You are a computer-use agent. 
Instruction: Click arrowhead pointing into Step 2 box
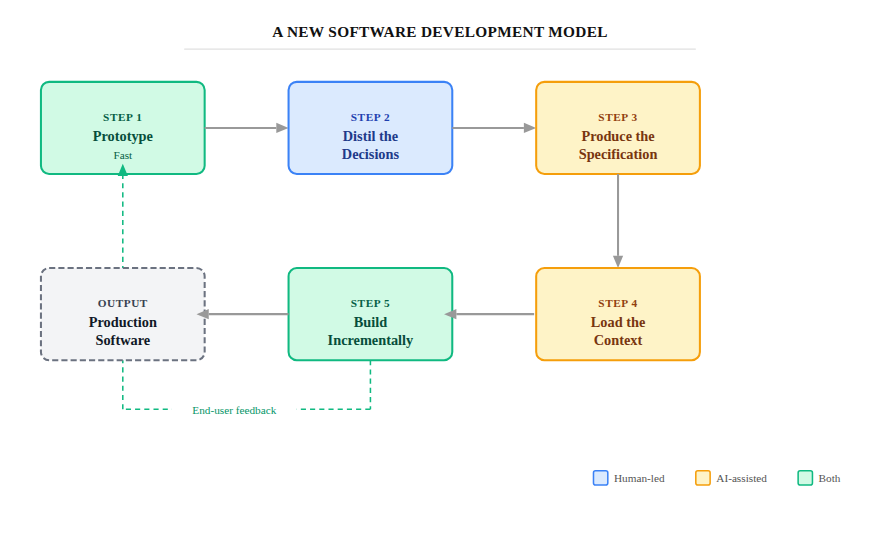click(282, 128)
